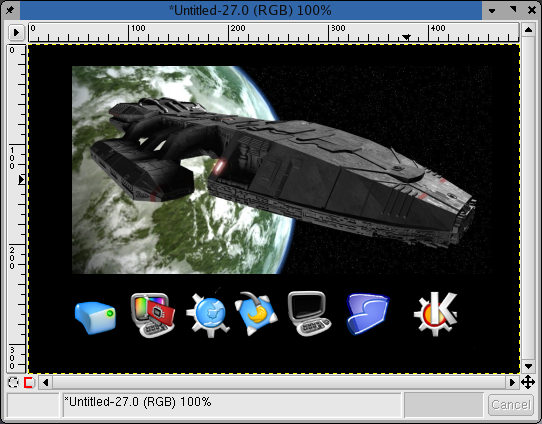
Task: Click the purple folder icon
Action: [367, 314]
